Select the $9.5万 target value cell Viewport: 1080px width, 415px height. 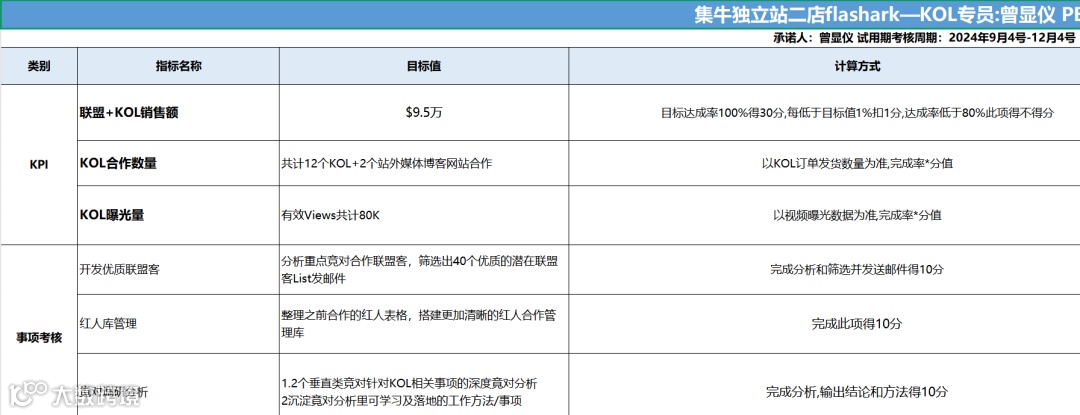tap(424, 113)
